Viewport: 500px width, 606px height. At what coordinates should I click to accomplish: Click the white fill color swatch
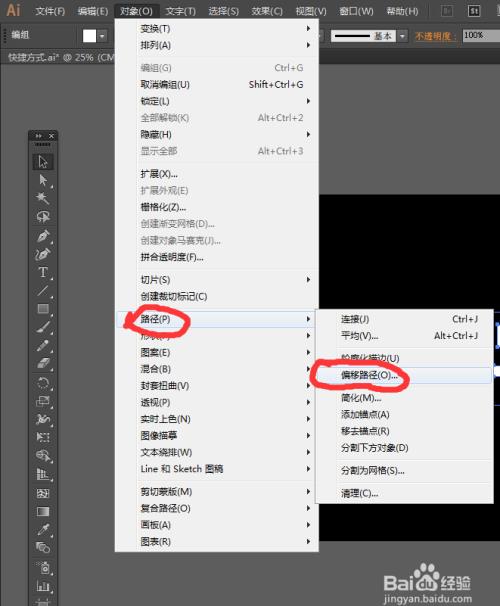coord(89,36)
